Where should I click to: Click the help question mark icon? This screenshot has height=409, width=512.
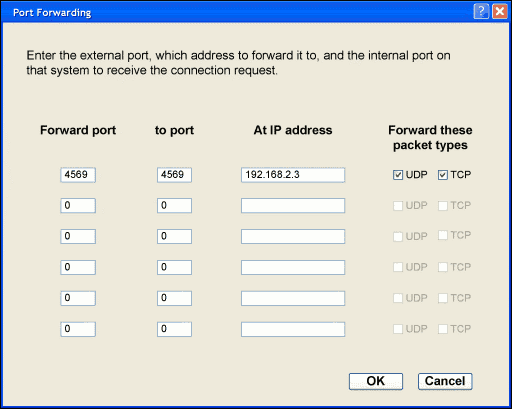(x=481, y=12)
